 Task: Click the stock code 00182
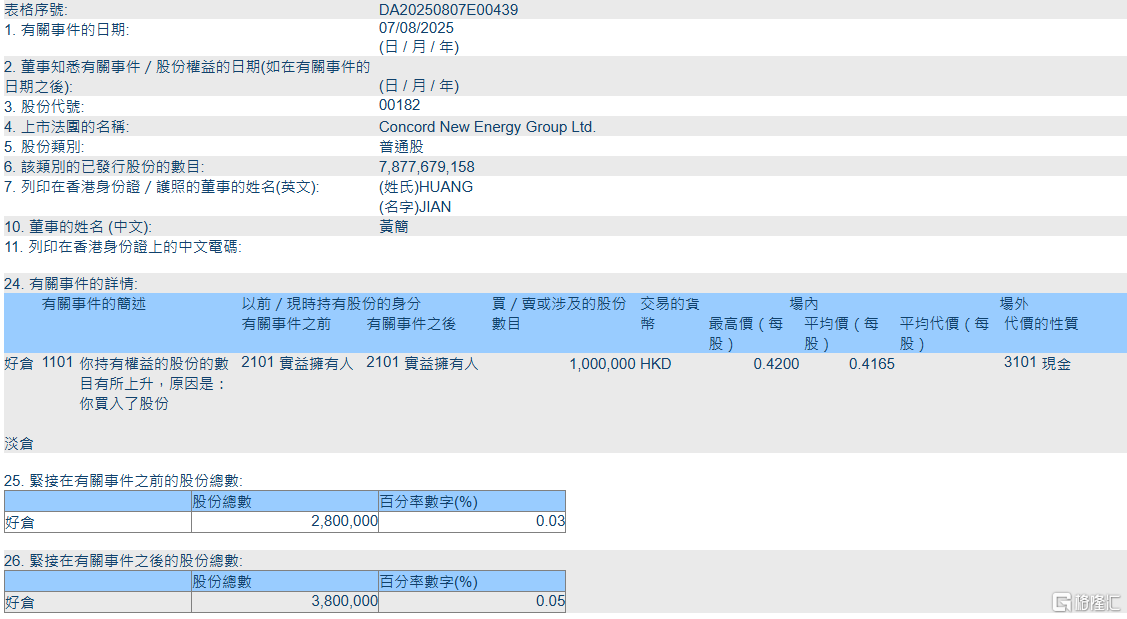coord(399,105)
